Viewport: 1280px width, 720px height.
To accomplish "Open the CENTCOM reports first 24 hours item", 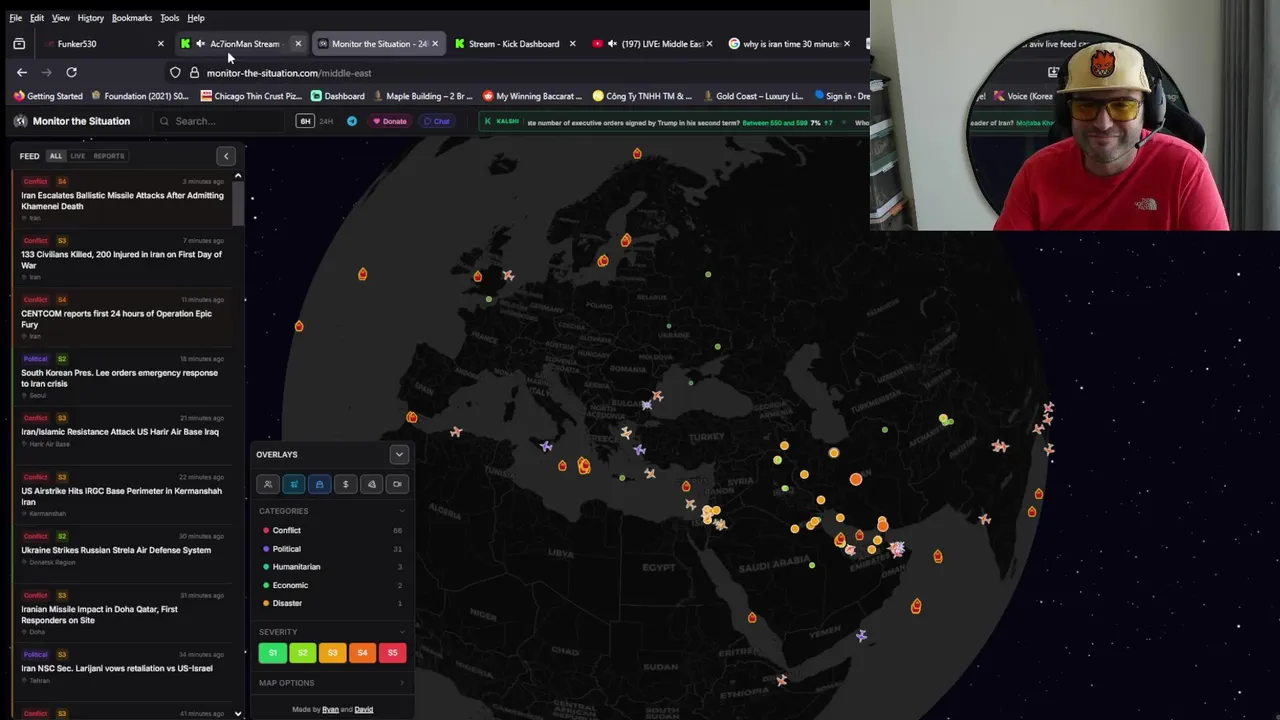I will coord(122,319).
